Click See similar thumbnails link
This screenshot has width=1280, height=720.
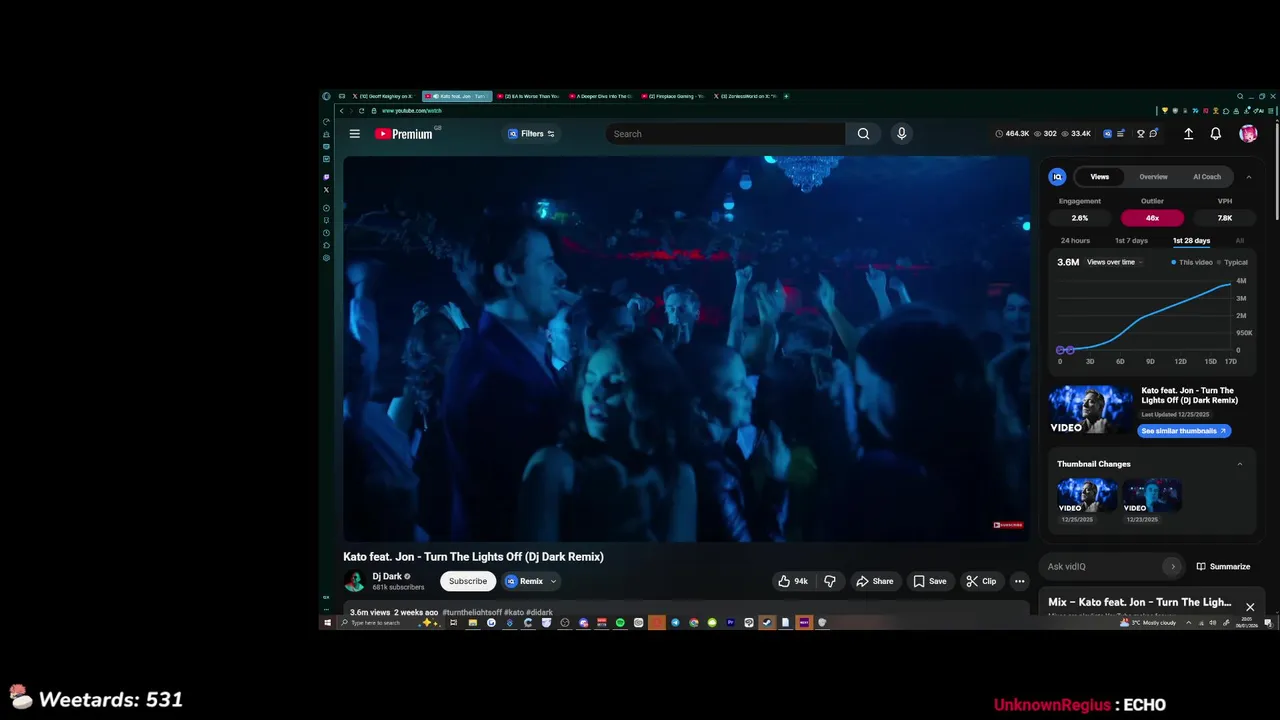[x=1184, y=431]
